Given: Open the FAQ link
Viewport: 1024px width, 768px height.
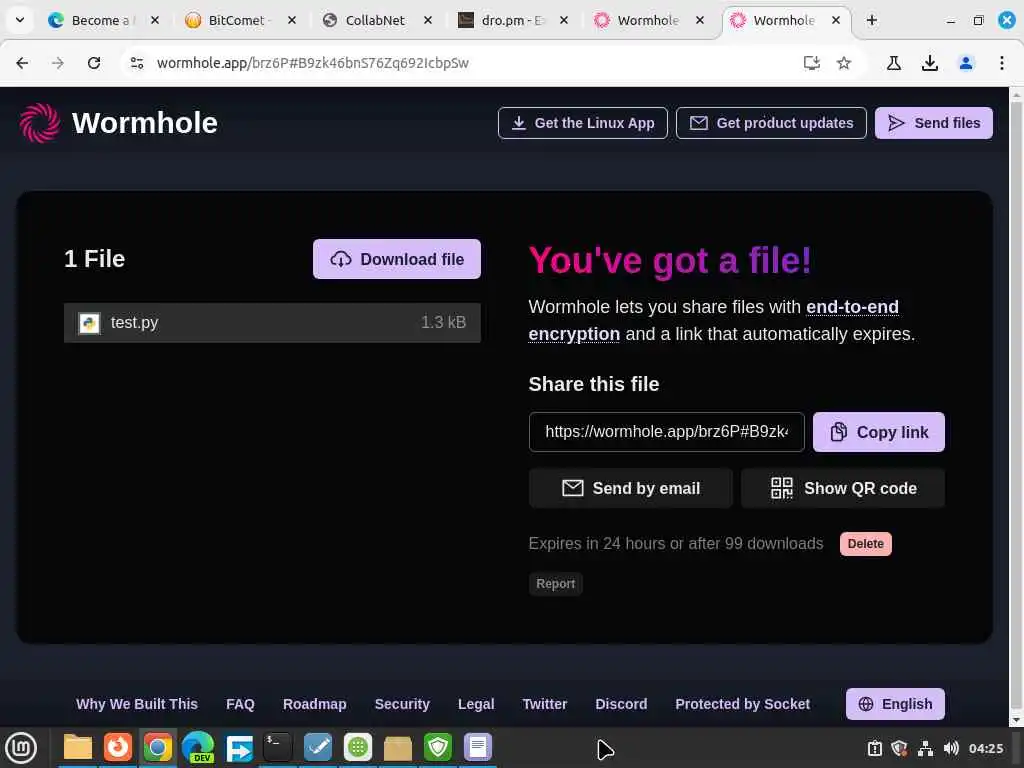Looking at the screenshot, I should [240, 704].
